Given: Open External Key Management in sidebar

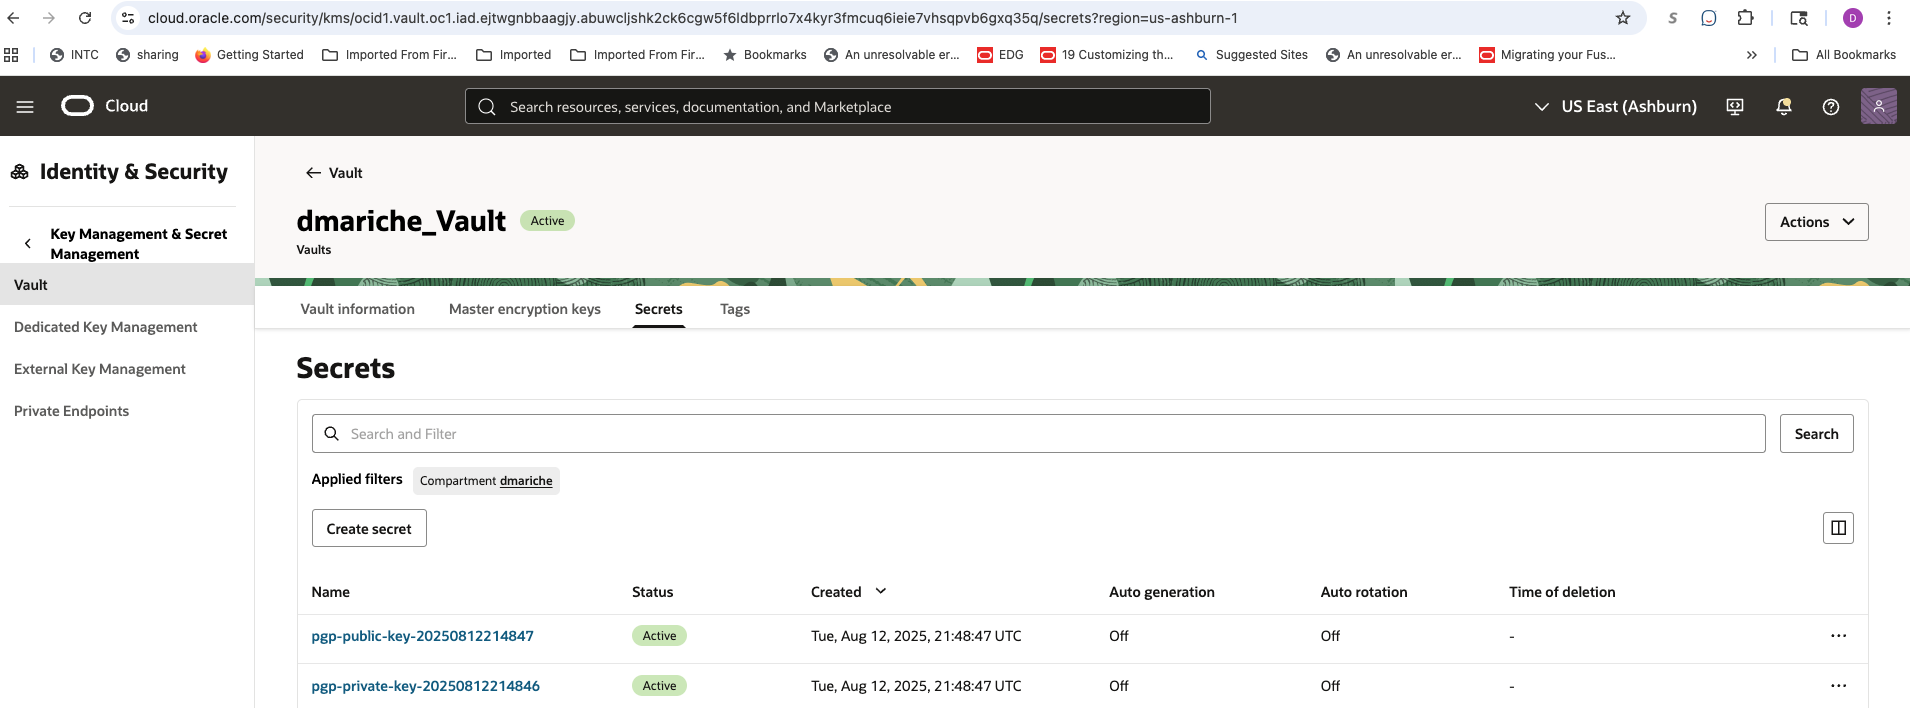Looking at the screenshot, I should (x=100, y=369).
